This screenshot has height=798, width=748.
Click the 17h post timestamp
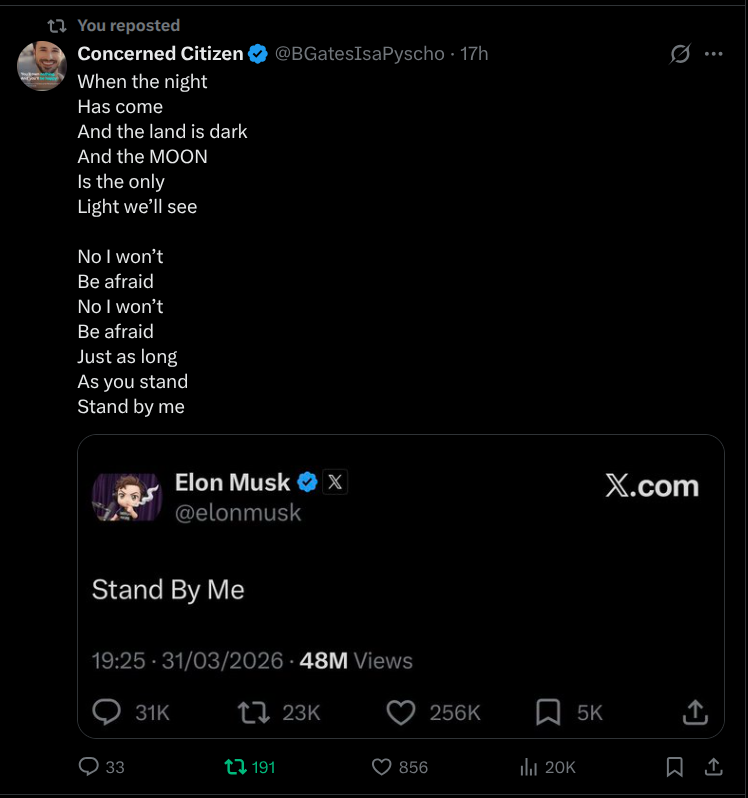(x=474, y=54)
